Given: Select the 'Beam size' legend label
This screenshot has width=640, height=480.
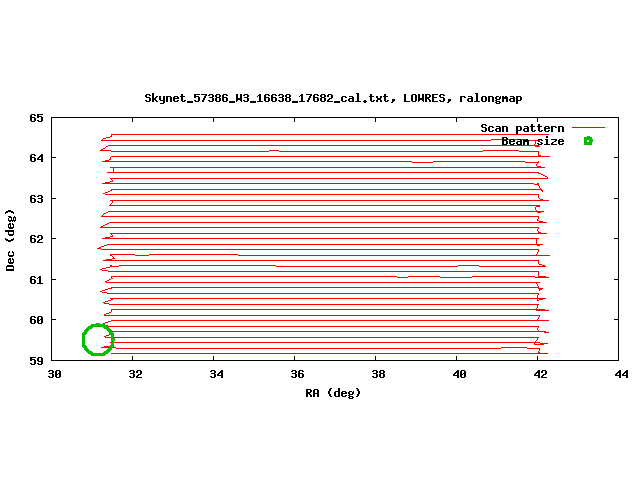Looking at the screenshot, I should pos(533,141).
